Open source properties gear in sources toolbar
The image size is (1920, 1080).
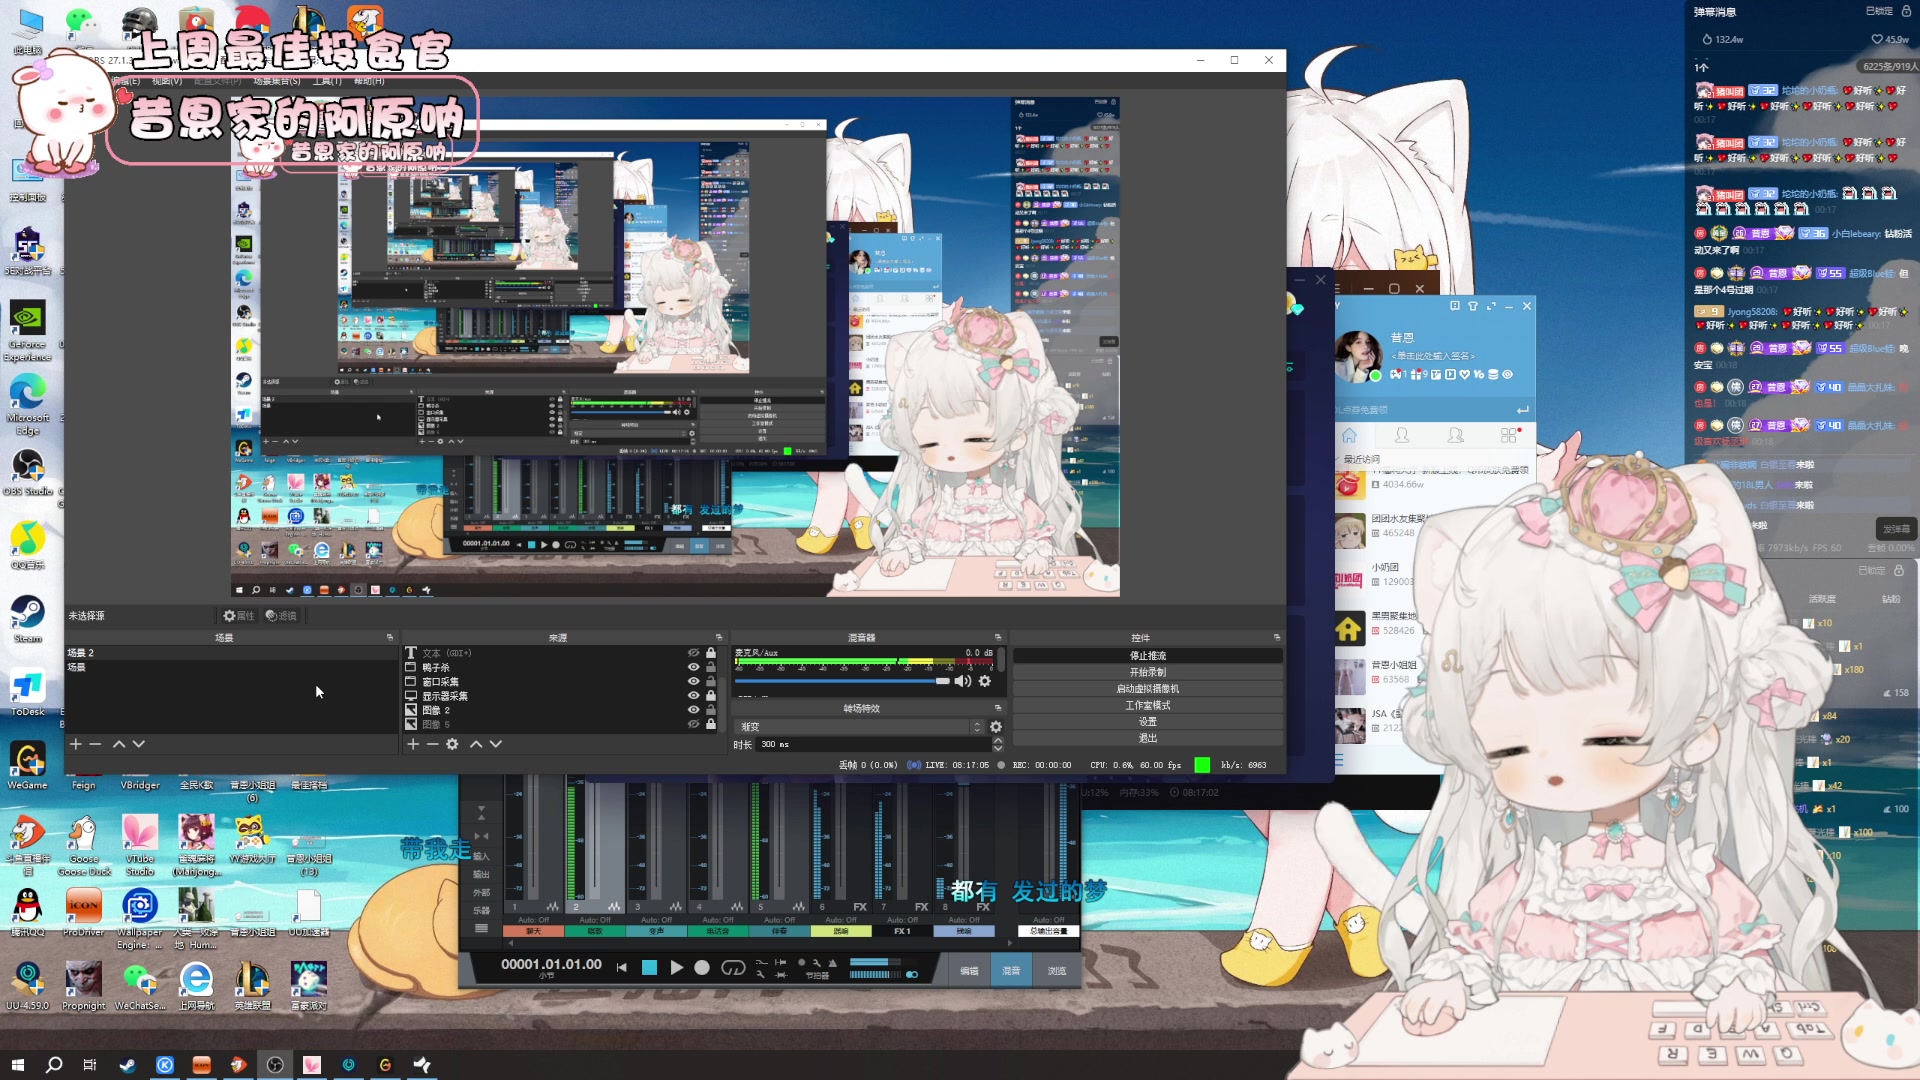click(452, 744)
